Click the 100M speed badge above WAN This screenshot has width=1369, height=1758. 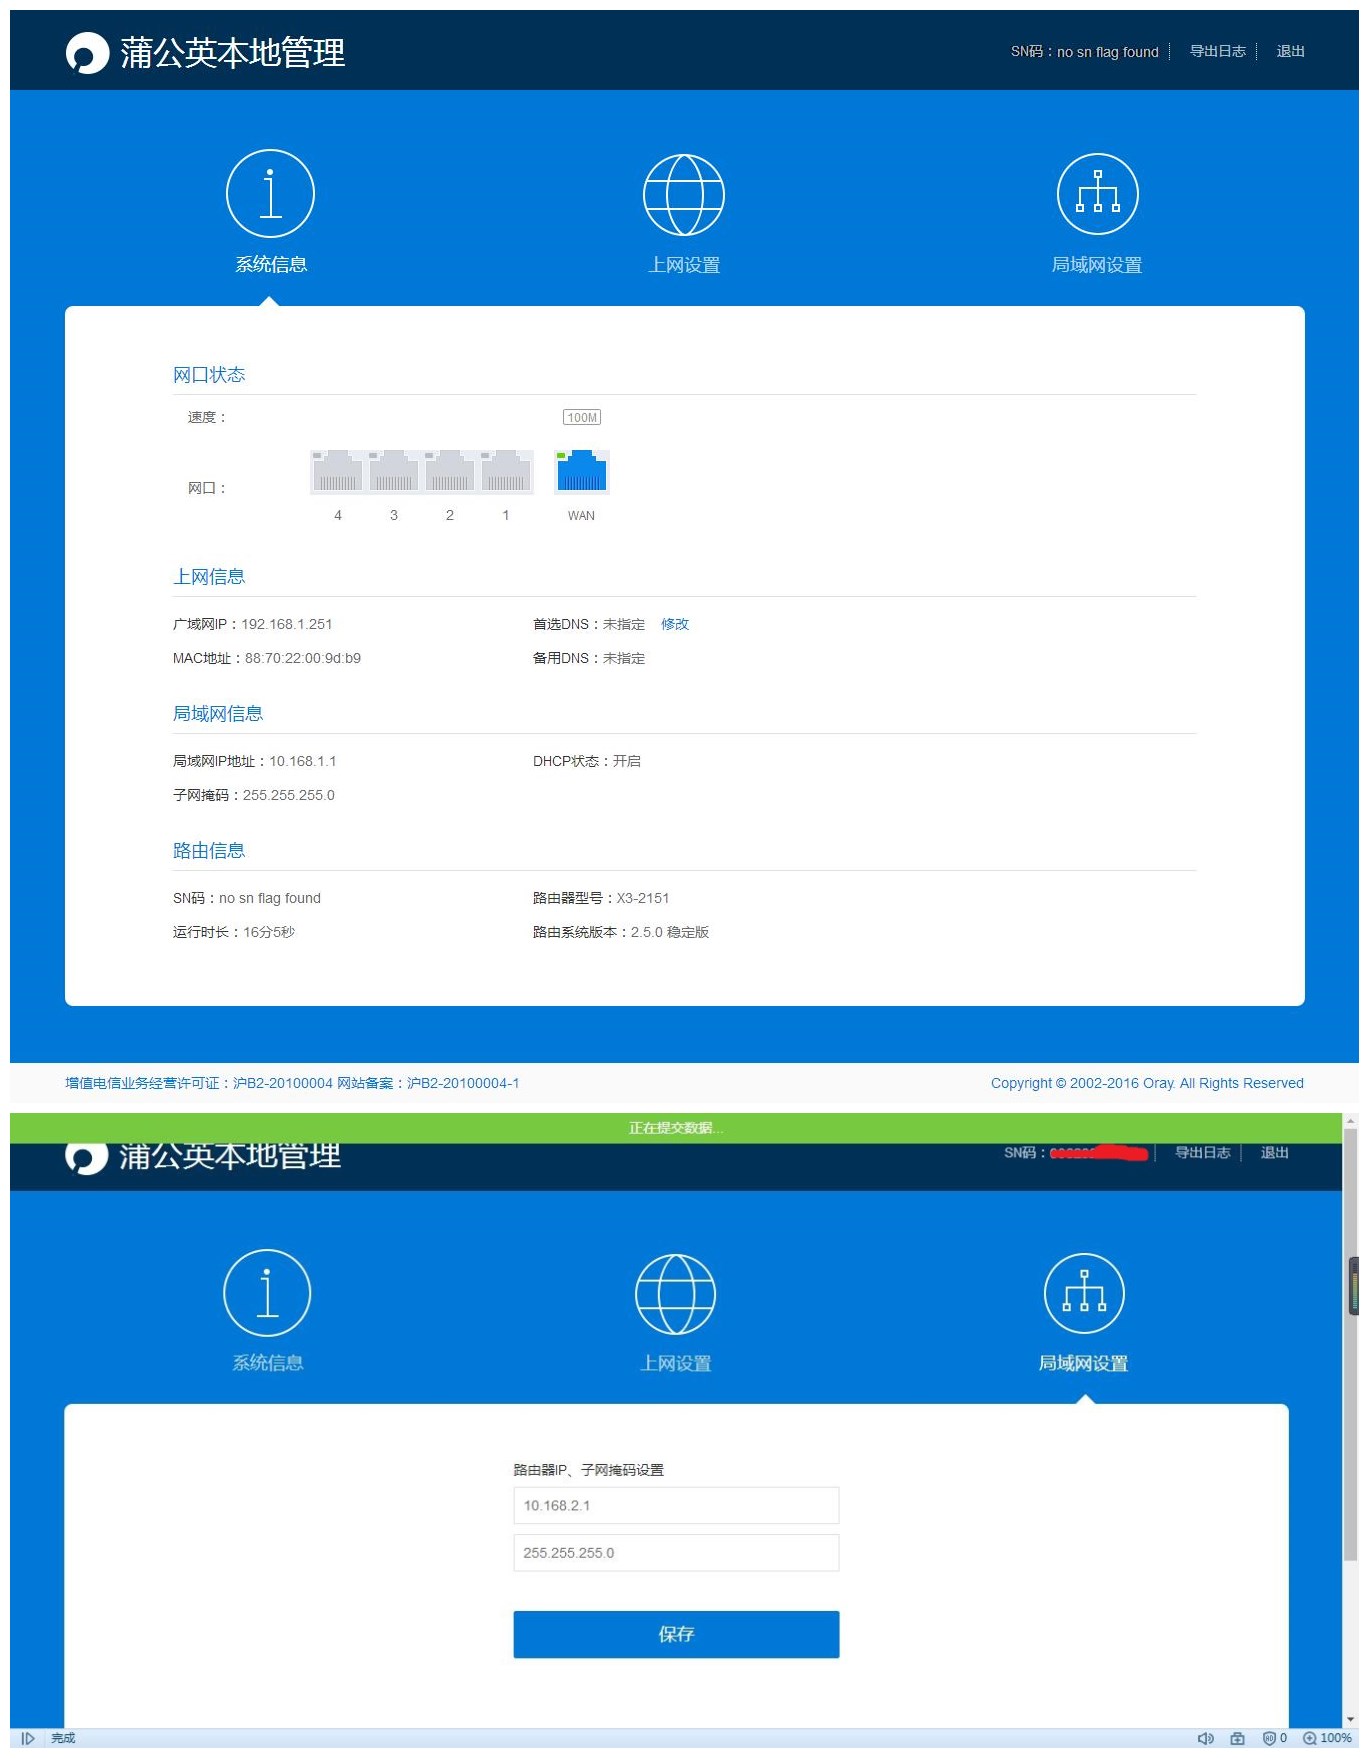[582, 418]
